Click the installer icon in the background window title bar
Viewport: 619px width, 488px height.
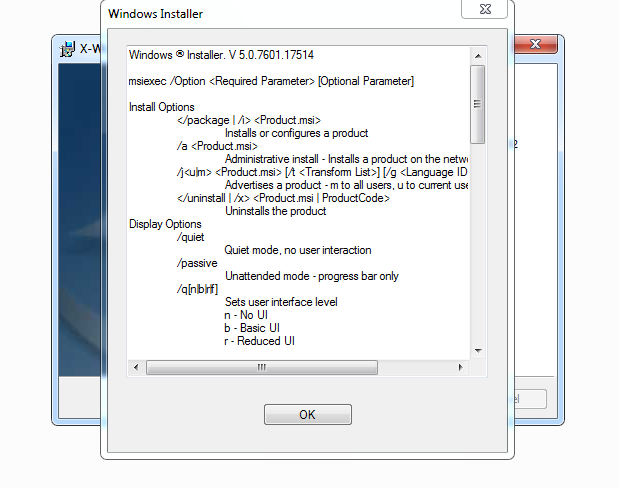(67, 49)
